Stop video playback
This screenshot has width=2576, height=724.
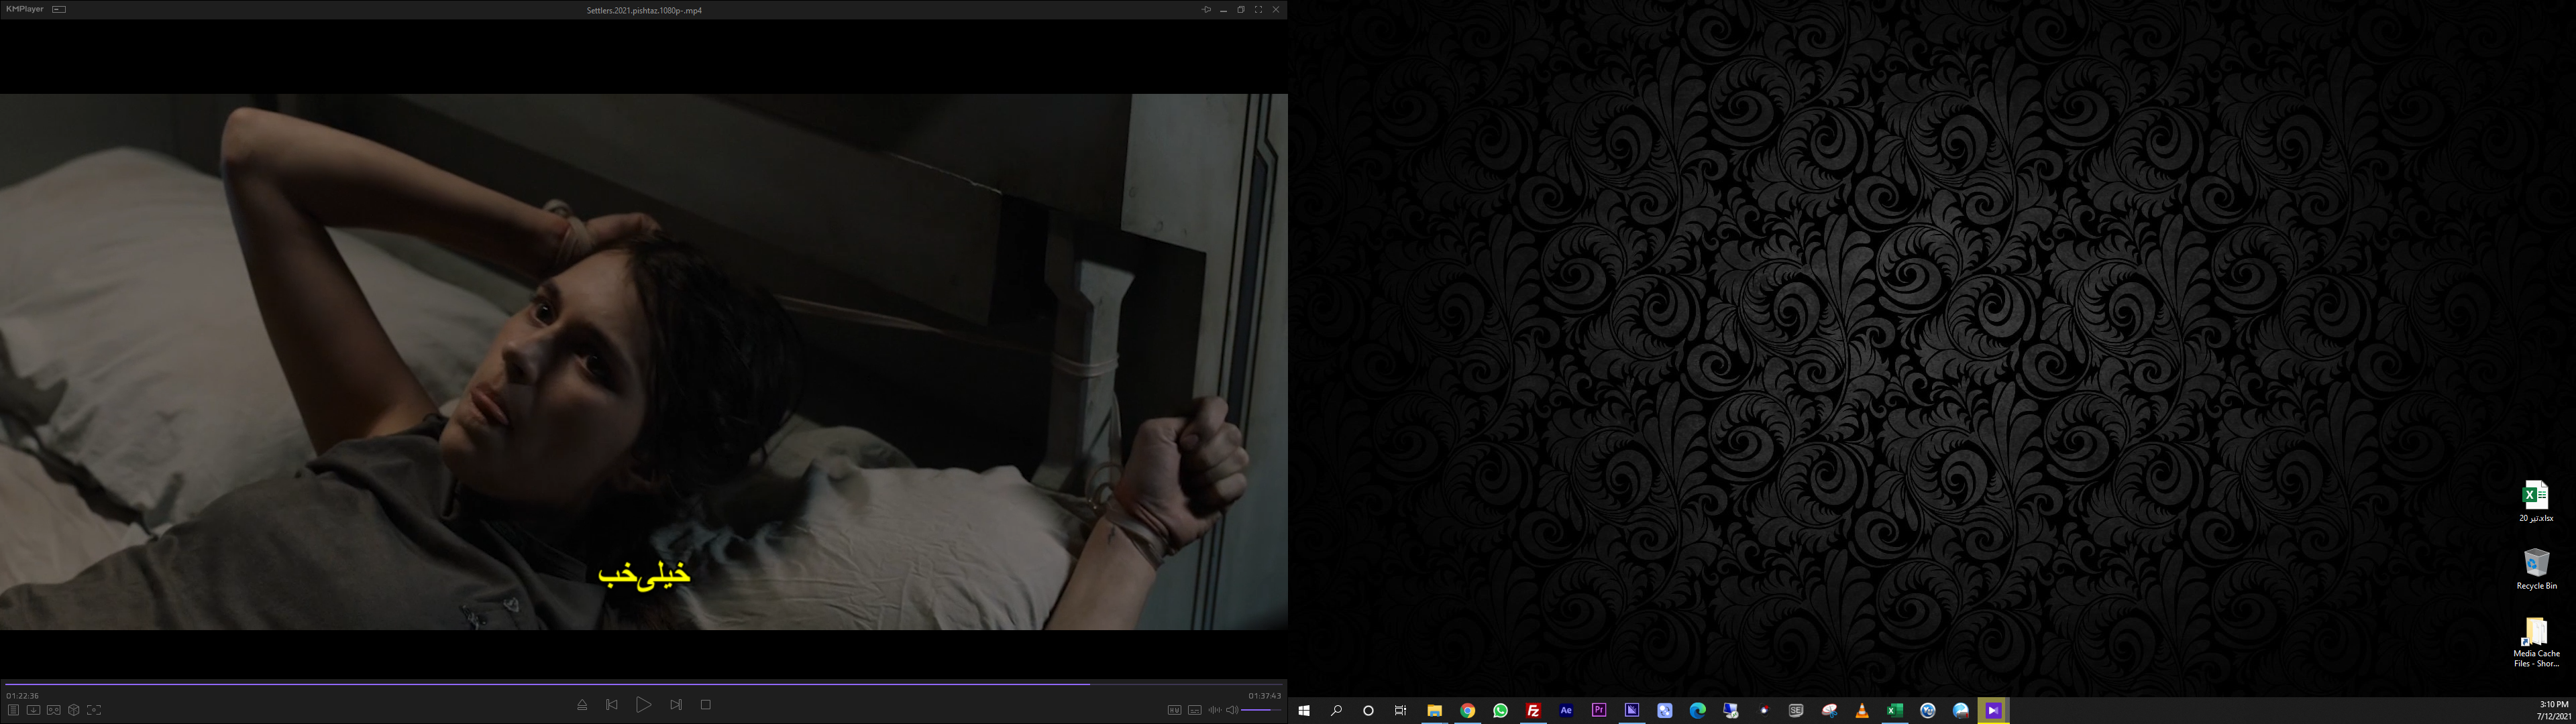[x=706, y=705]
